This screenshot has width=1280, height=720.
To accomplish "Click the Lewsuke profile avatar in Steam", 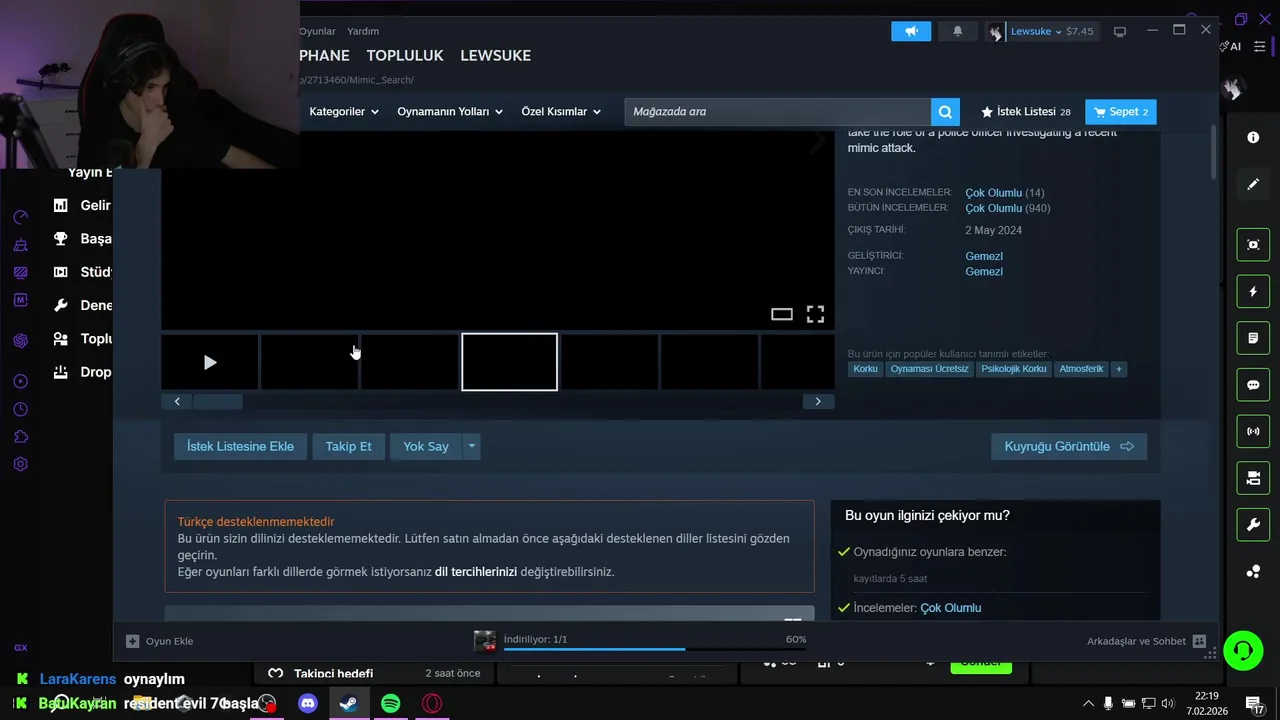I will [996, 32].
